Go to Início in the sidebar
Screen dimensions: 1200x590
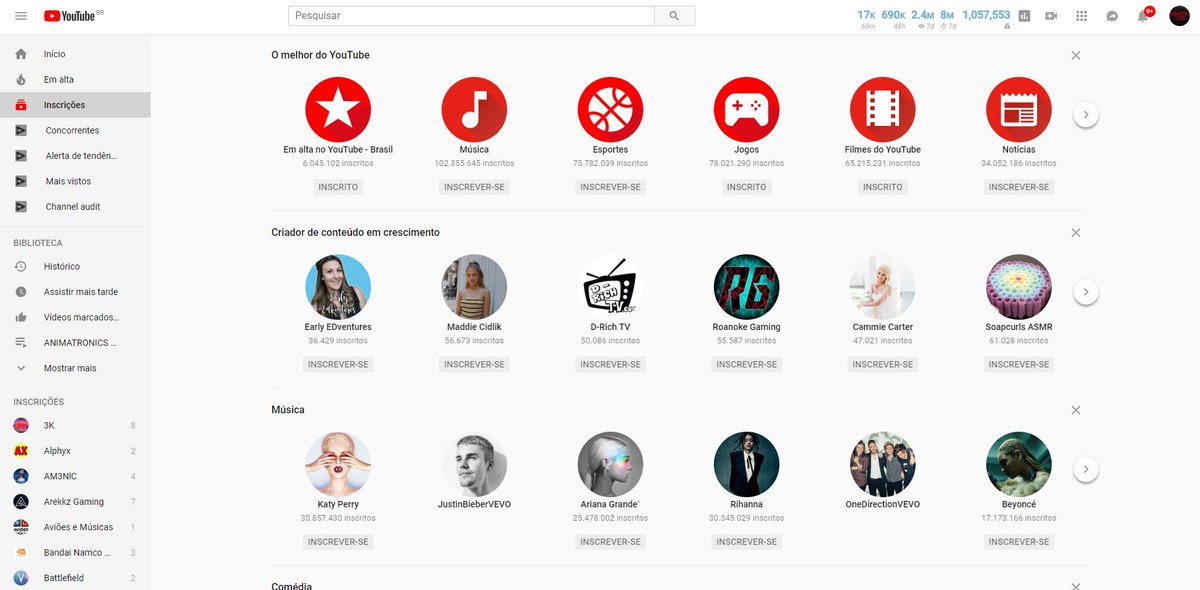pos(75,54)
